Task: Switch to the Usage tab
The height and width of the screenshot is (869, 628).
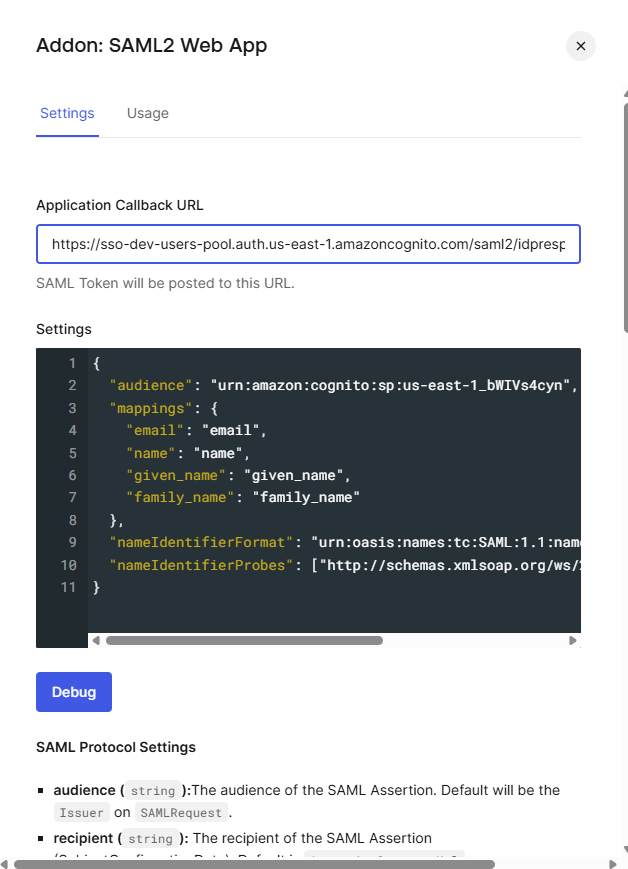Action: (x=147, y=113)
